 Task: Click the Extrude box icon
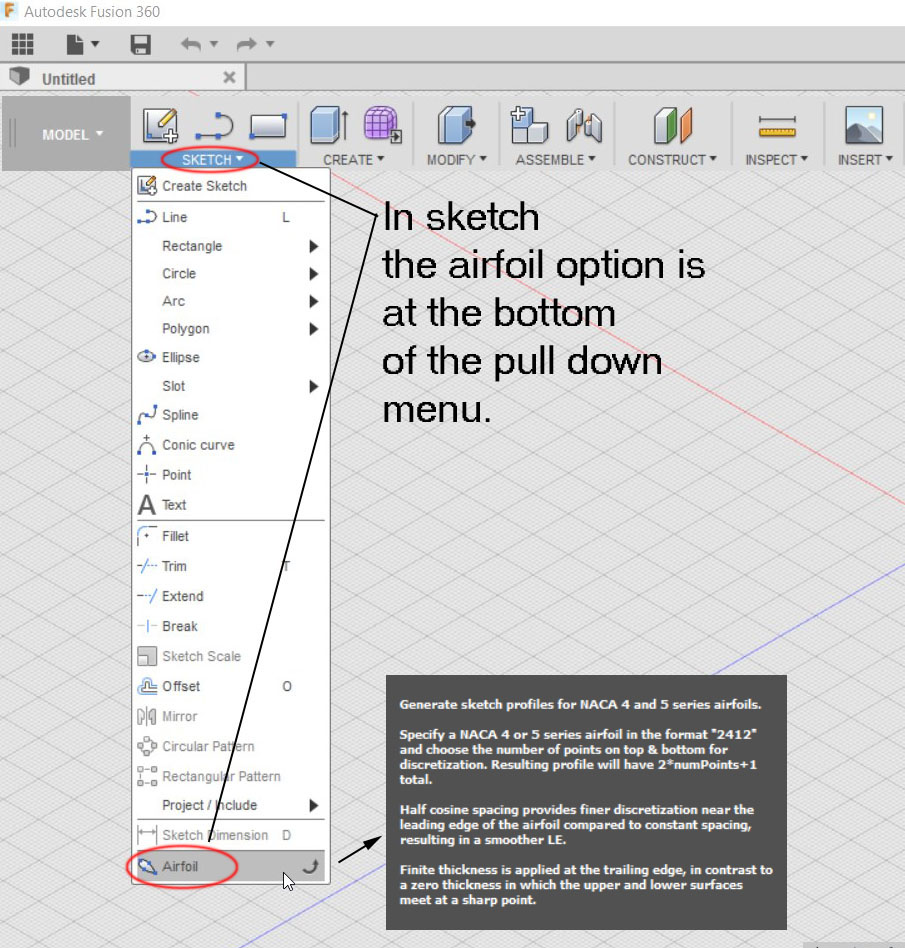(330, 125)
